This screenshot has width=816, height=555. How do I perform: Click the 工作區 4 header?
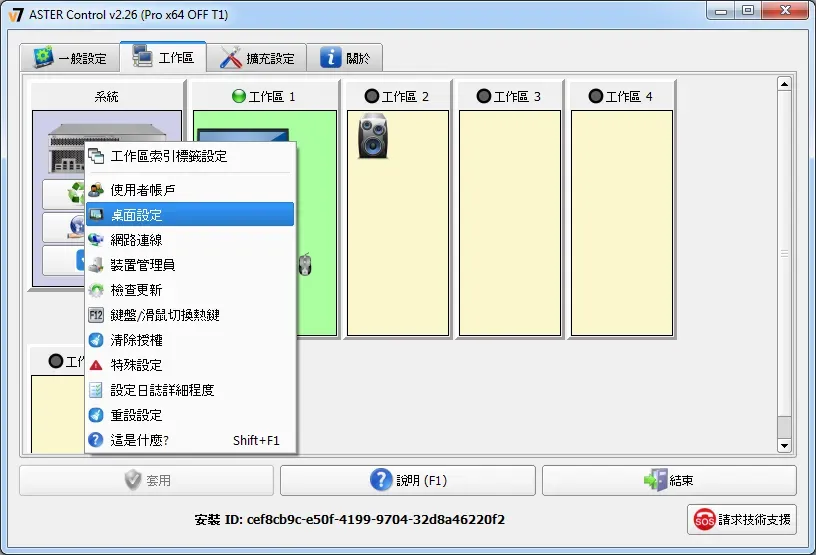pyautogui.click(x=622, y=96)
